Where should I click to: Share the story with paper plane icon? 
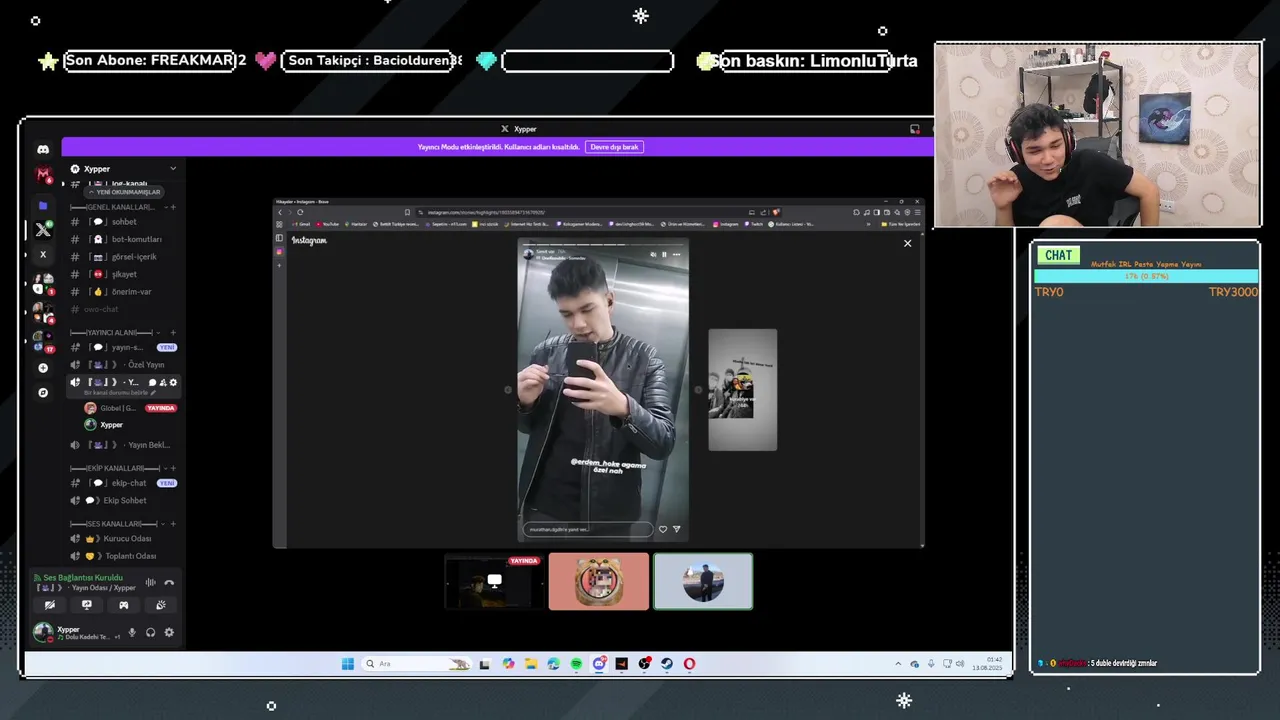click(x=676, y=529)
